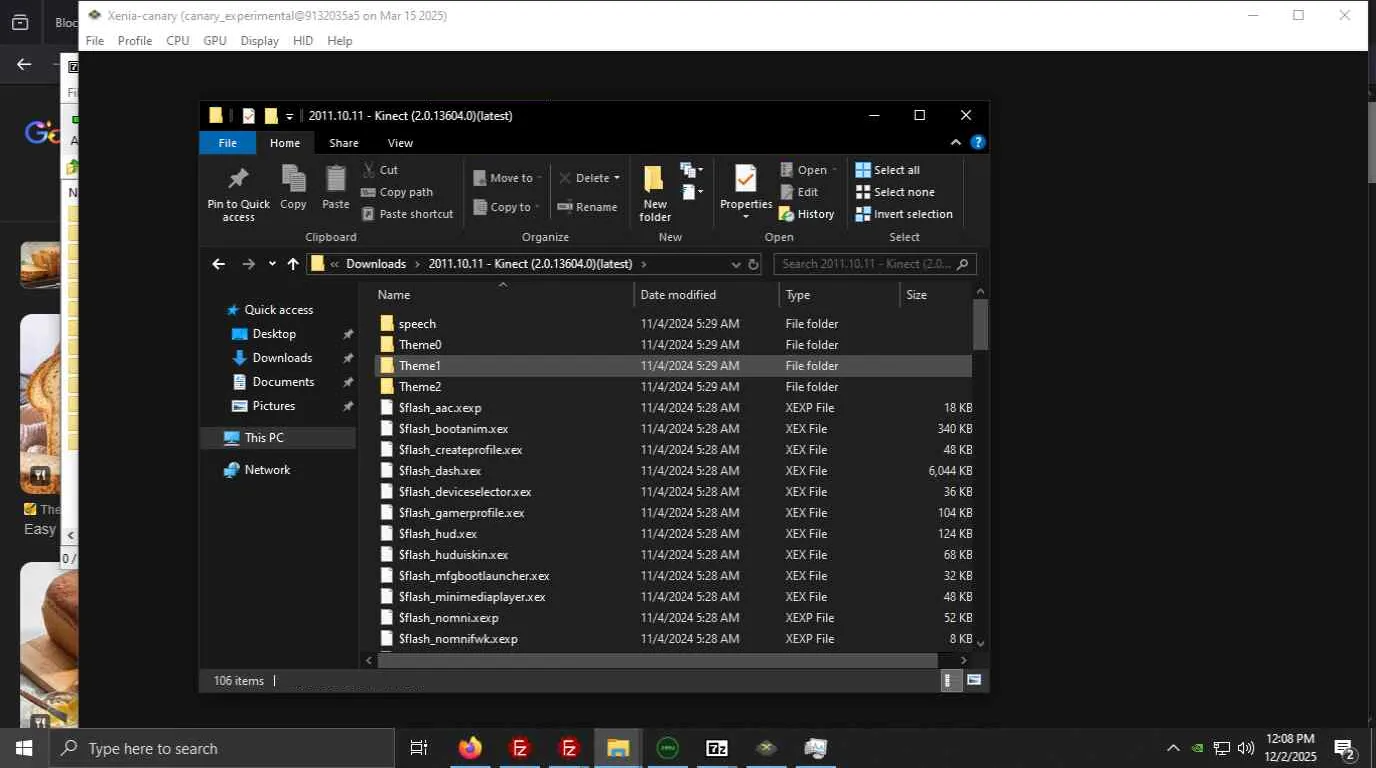Click Invert selection in the ribbon
This screenshot has width=1376, height=768.
coord(904,214)
